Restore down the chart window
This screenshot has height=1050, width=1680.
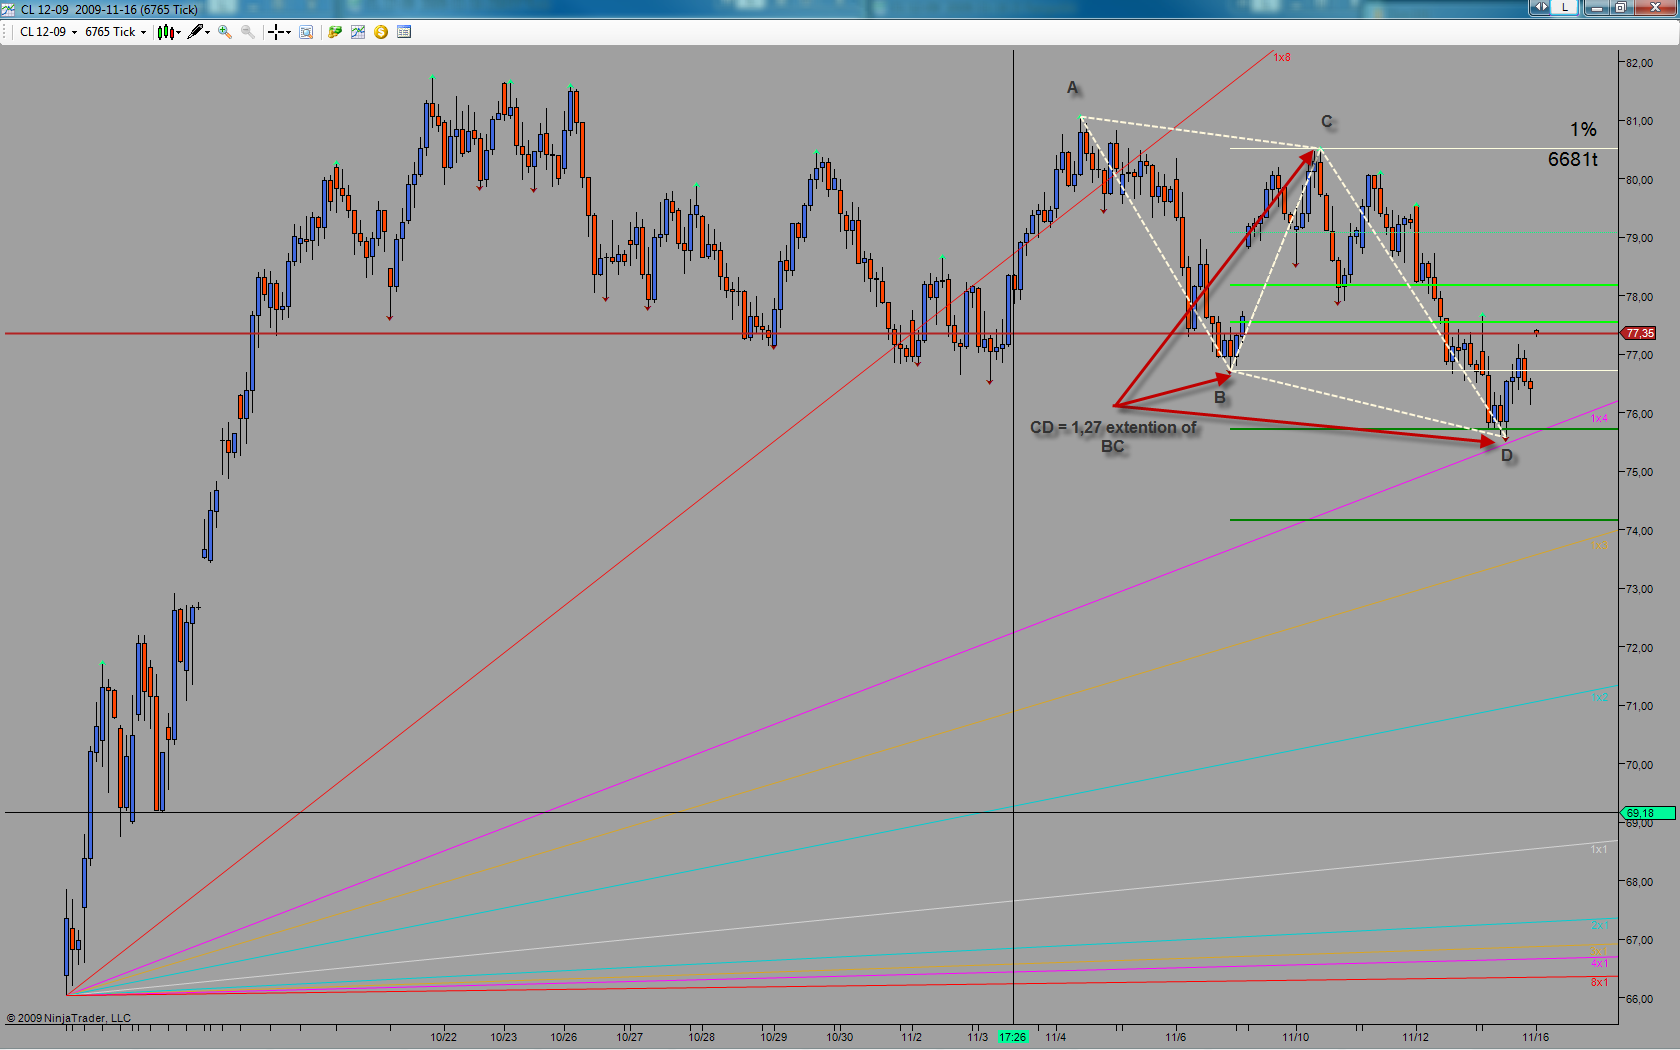tap(1620, 7)
